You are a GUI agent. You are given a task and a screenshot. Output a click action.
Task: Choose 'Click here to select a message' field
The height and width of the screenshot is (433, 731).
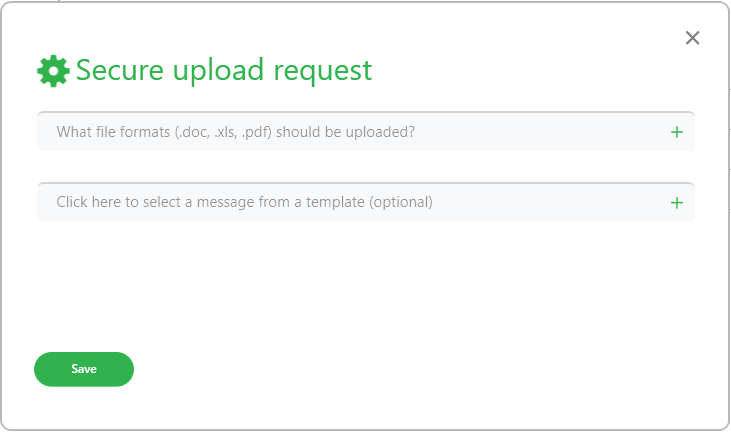tap(366, 202)
